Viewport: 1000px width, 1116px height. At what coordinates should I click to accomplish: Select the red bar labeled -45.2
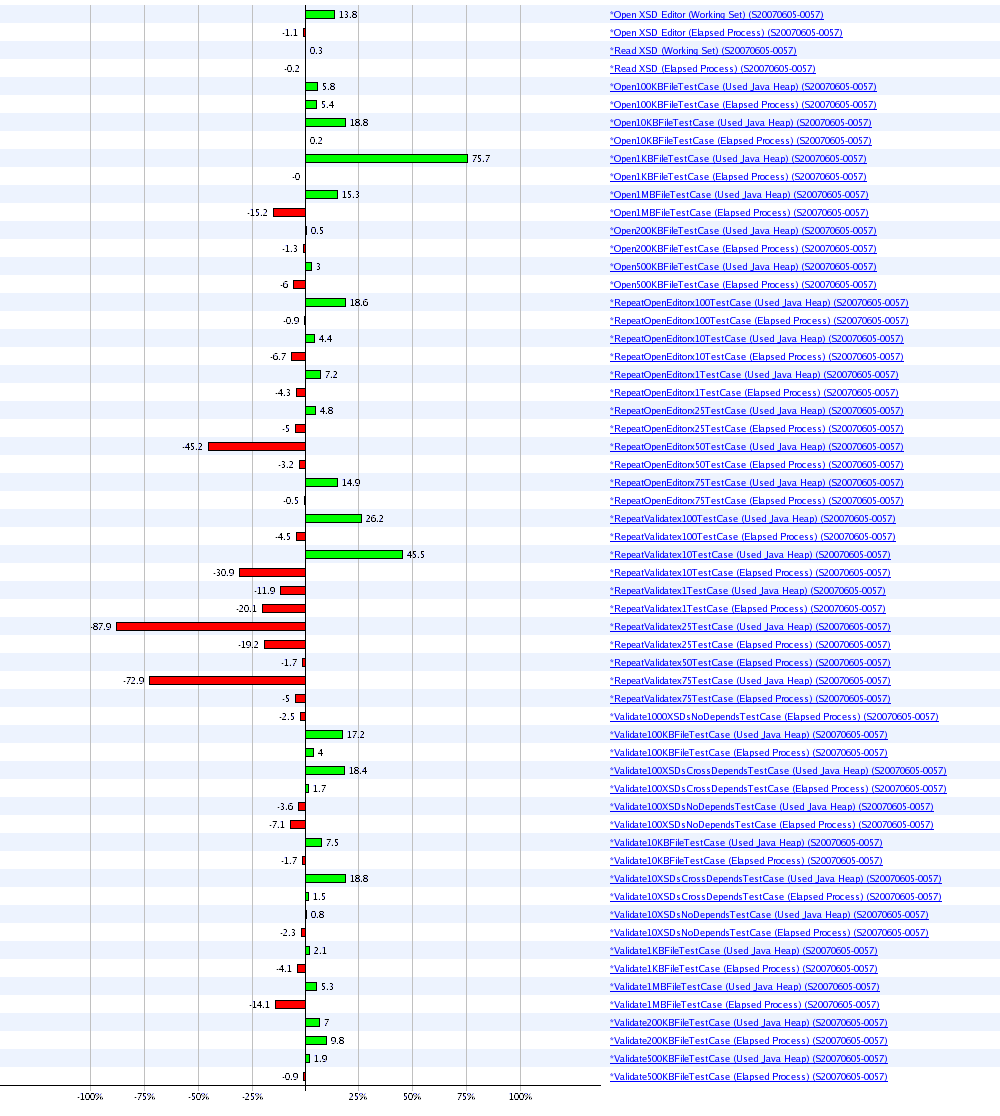click(x=257, y=446)
